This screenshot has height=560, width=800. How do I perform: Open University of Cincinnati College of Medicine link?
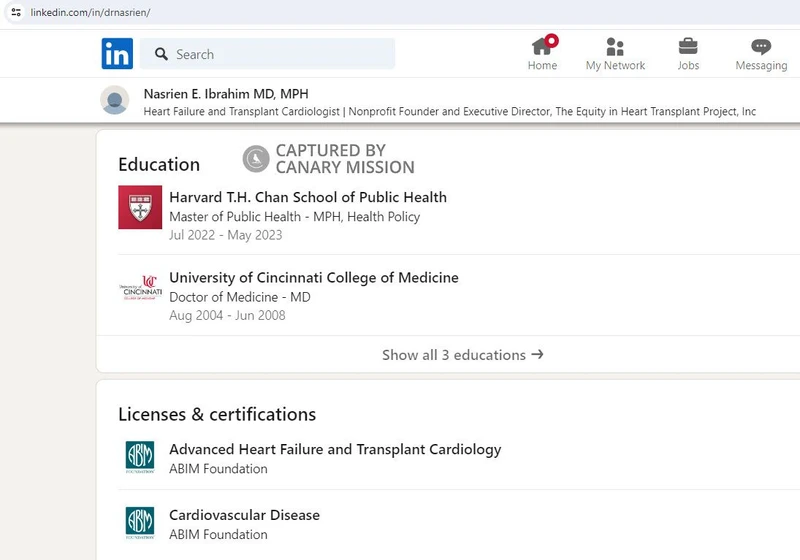pyautogui.click(x=314, y=277)
